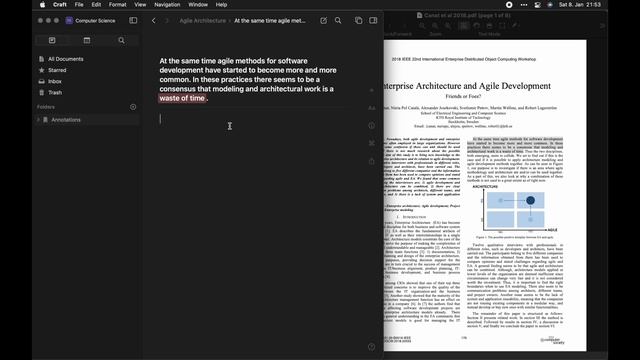Click the document title paragraph text

tap(248, 80)
